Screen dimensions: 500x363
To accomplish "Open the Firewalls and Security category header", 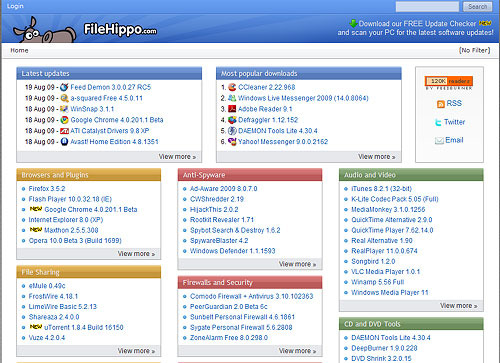I will 218,283.
